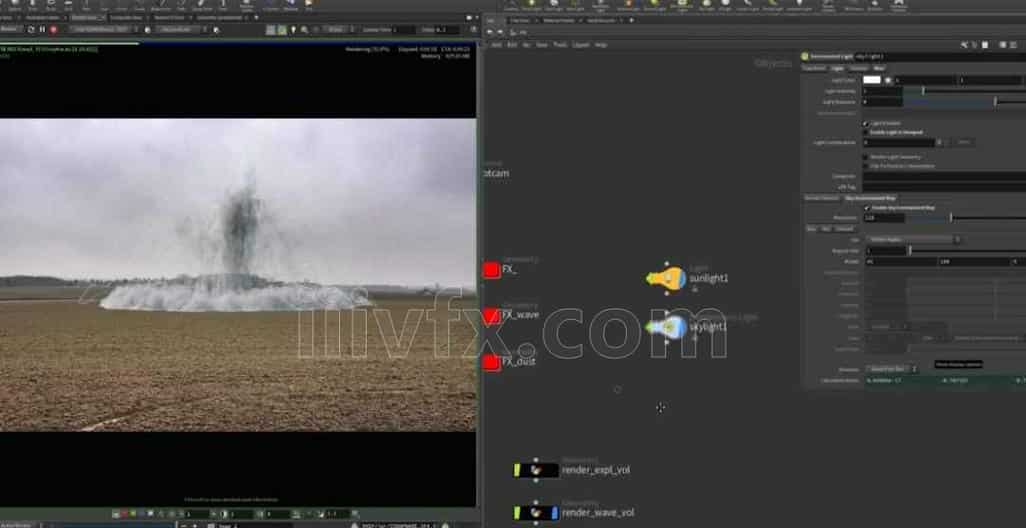Image resolution: width=1026 pixels, height=528 pixels.
Task: Open the Tools menu in the network editor
Action: click(x=560, y=44)
